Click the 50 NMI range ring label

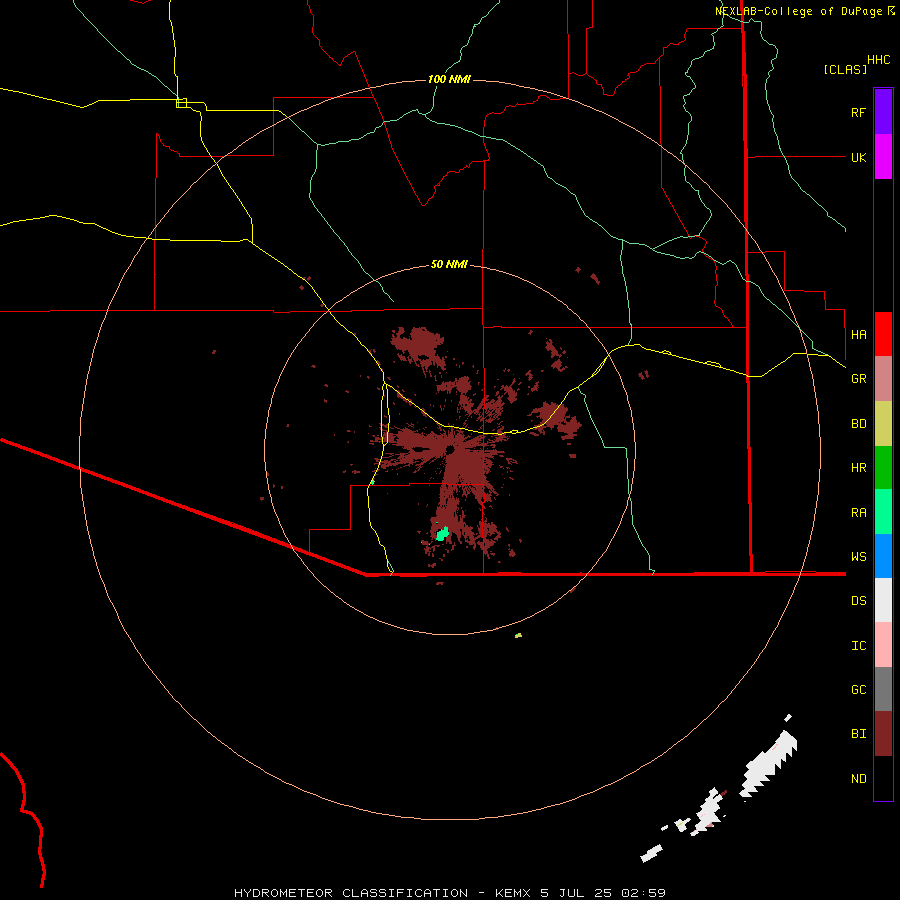[x=449, y=264]
